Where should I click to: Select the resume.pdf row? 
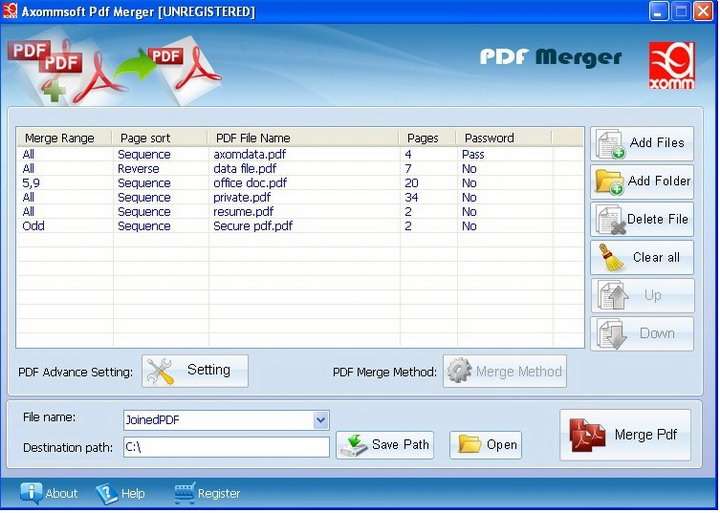click(x=300, y=212)
